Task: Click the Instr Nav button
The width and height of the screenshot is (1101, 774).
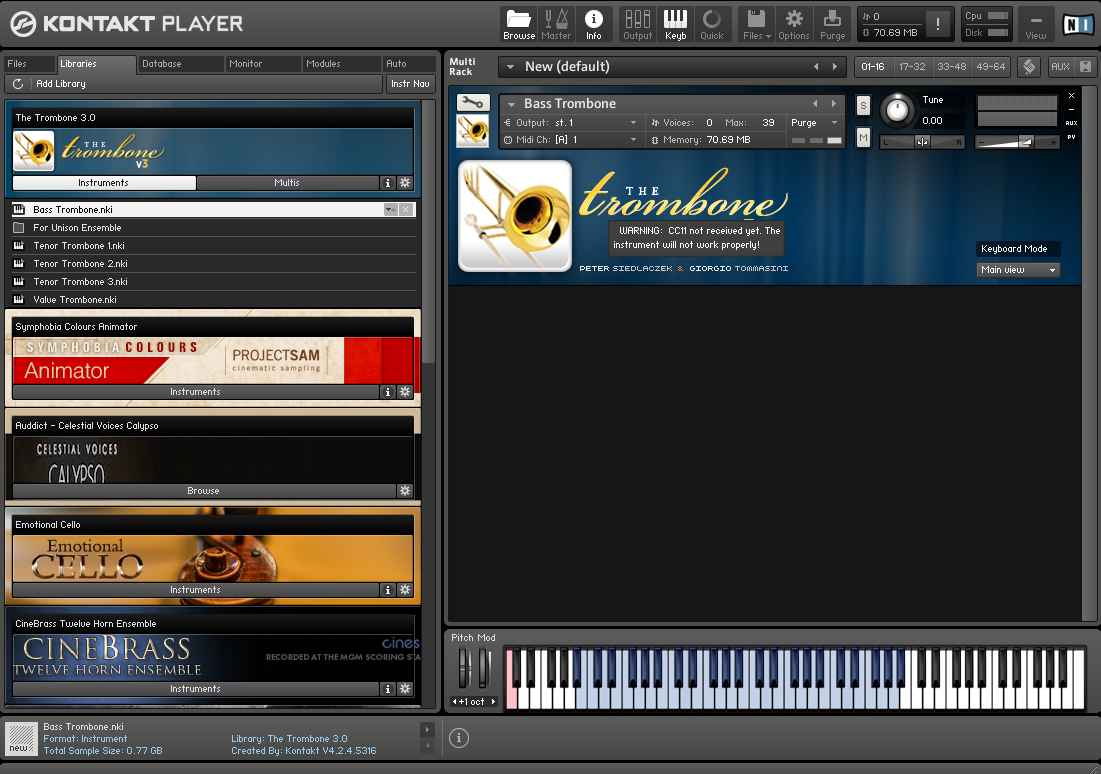Action: (410, 84)
